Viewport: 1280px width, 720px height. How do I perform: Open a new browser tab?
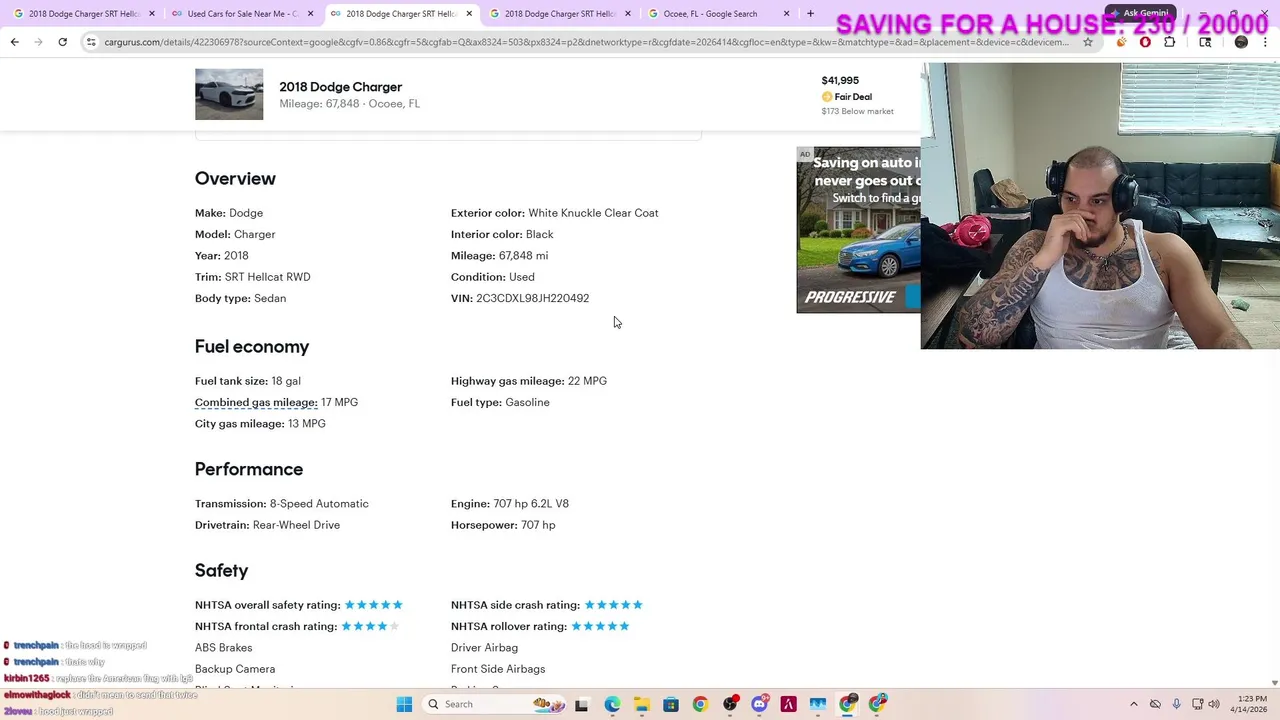810,14
